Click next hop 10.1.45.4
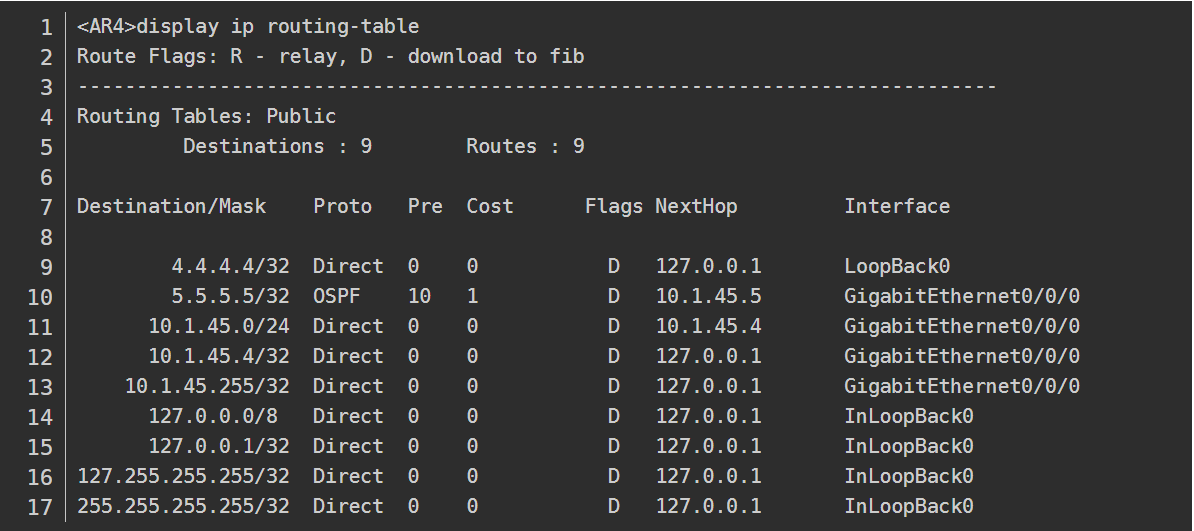This screenshot has height=531, width=1194. pos(708,326)
